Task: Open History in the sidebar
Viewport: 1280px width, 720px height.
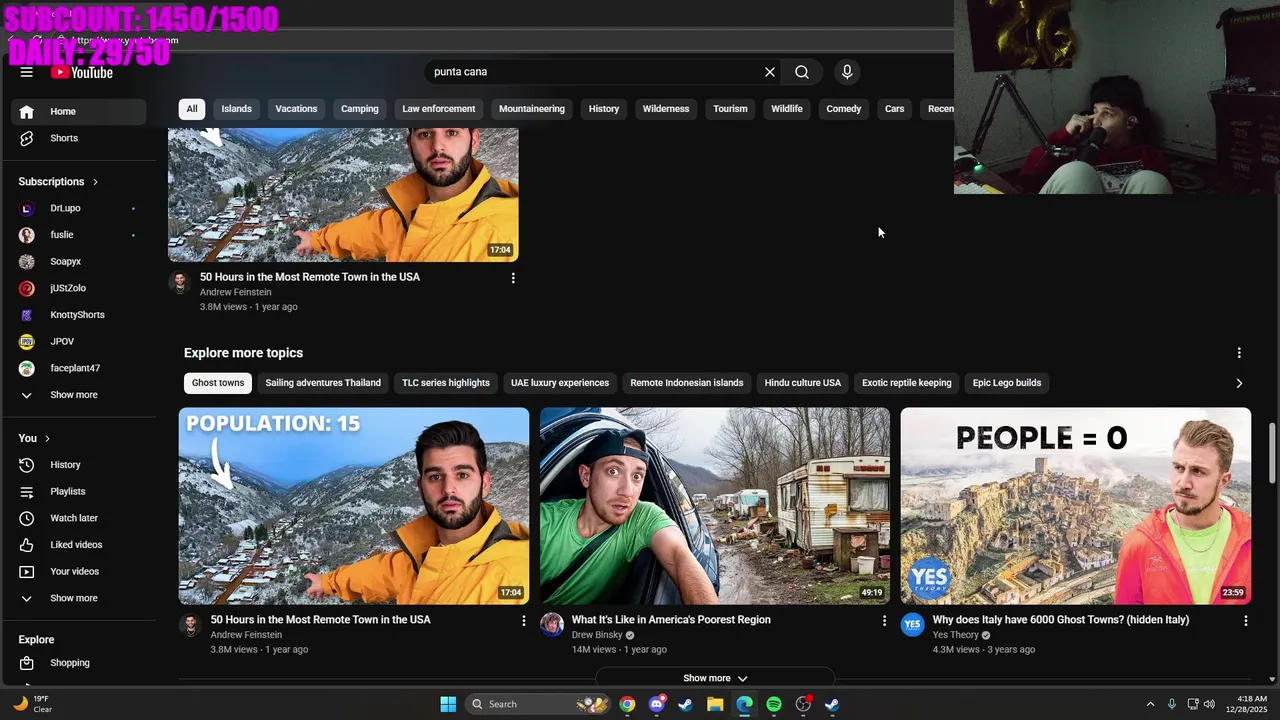Action: click(x=79, y=465)
